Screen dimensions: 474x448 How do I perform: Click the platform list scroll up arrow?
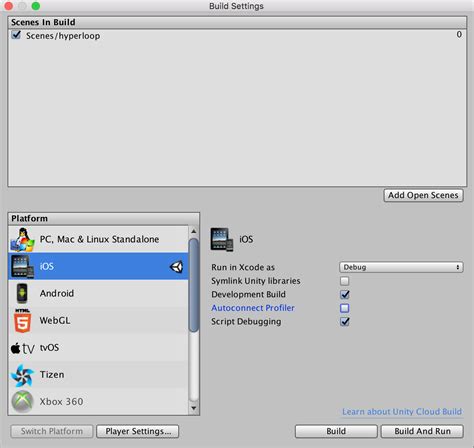(194, 231)
